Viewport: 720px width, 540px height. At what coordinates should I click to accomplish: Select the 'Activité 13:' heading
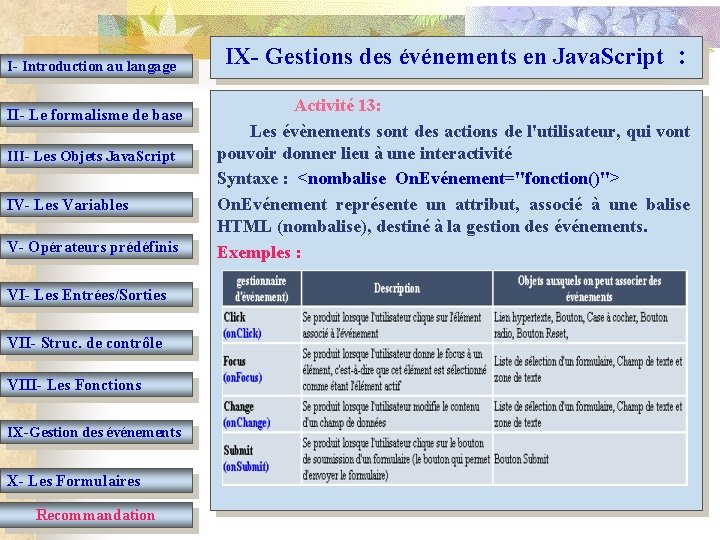click(x=338, y=105)
